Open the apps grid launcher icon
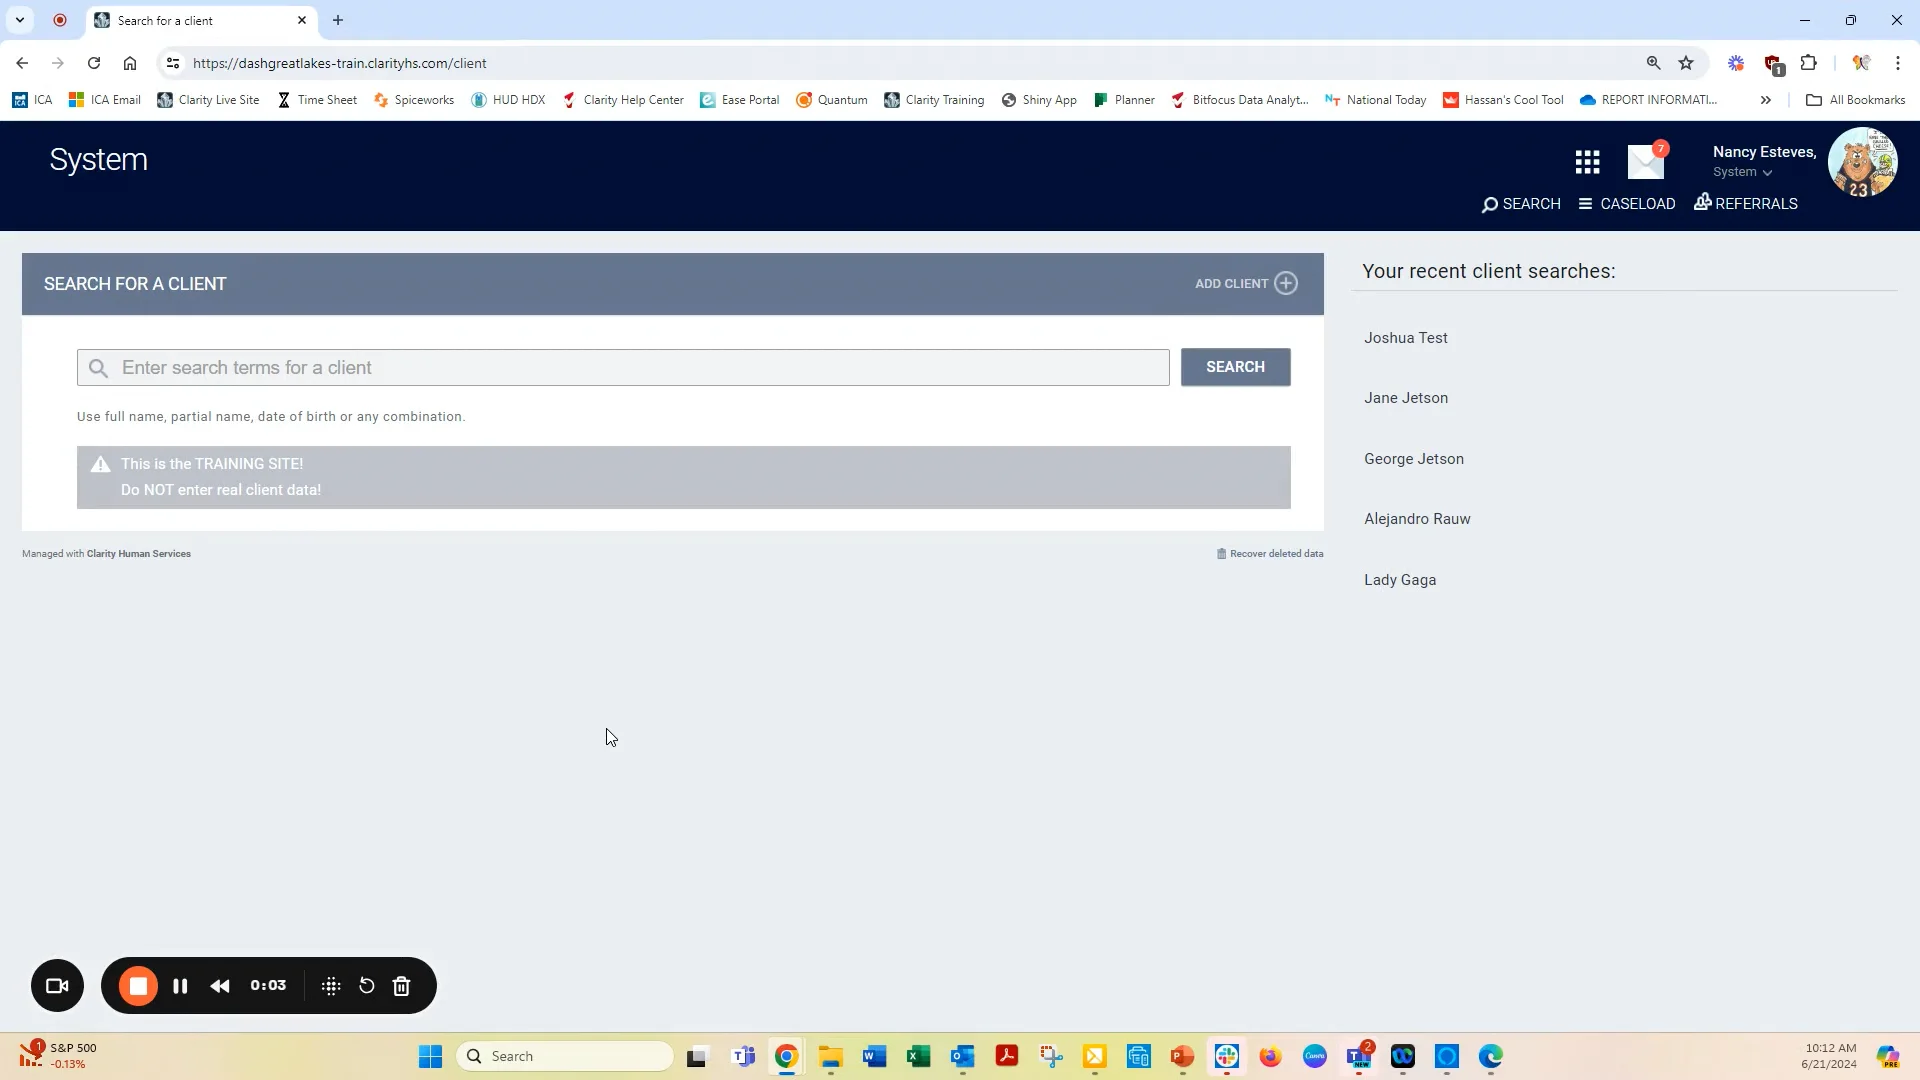The width and height of the screenshot is (1920, 1080). [x=1587, y=161]
